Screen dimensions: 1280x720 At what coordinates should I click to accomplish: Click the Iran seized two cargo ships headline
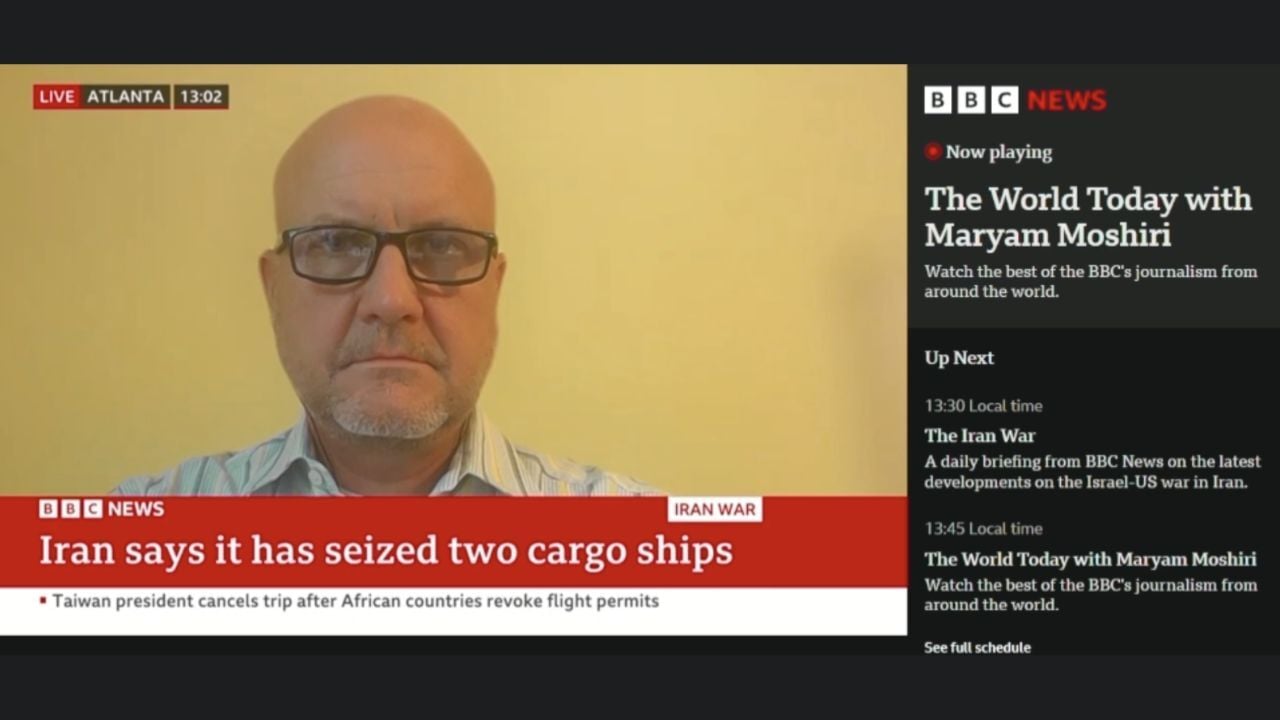click(x=386, y=551)
